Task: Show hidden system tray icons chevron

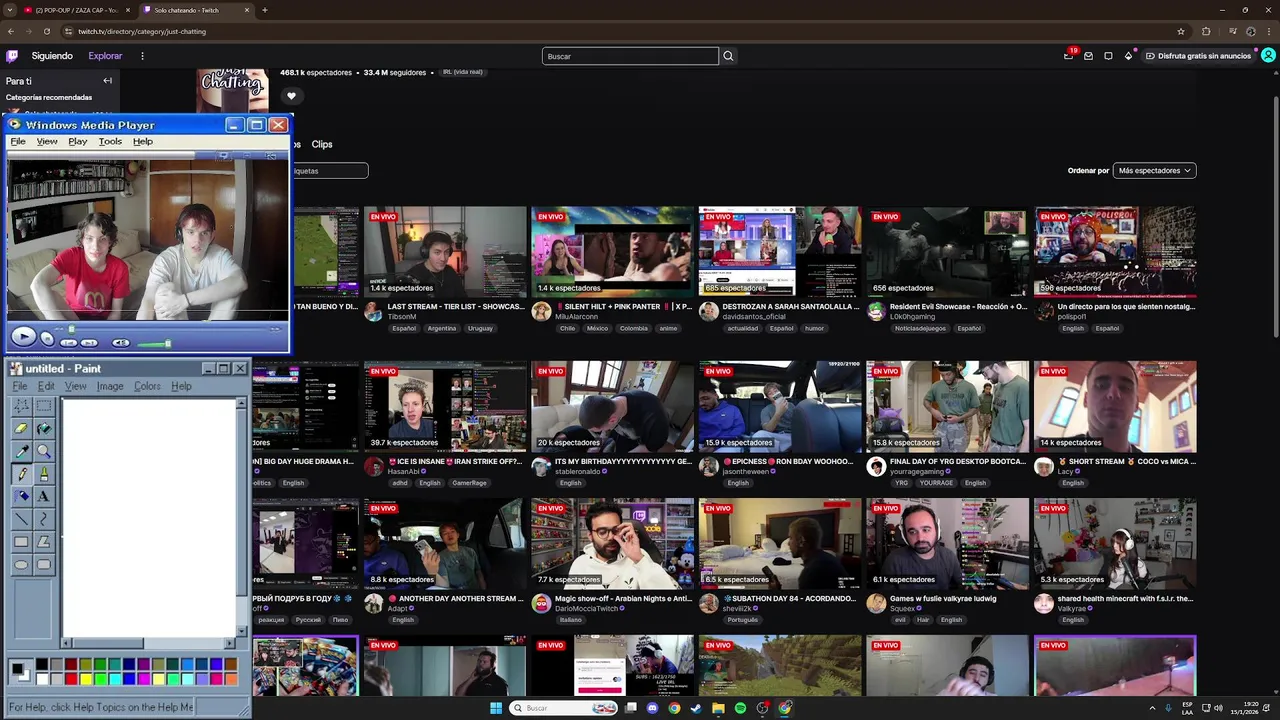Action: click(1152, 708)
